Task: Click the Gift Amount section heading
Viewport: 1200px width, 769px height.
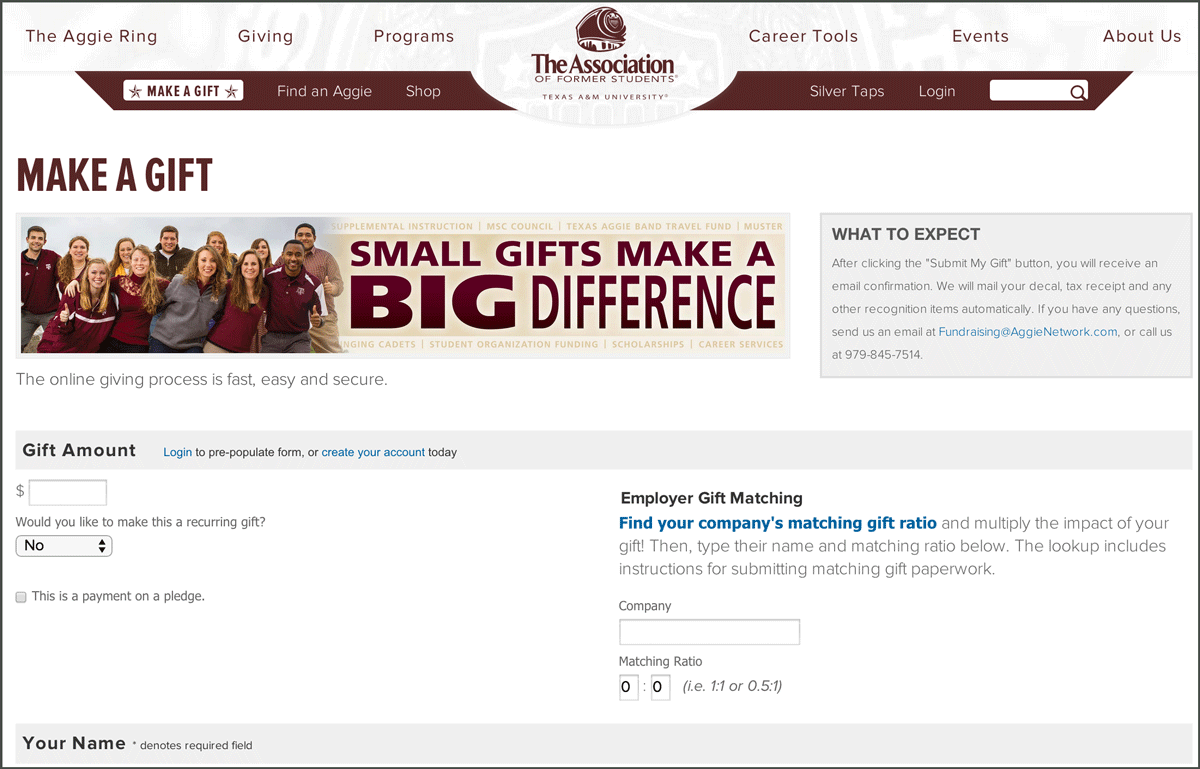Action: (x=79, y=450)
